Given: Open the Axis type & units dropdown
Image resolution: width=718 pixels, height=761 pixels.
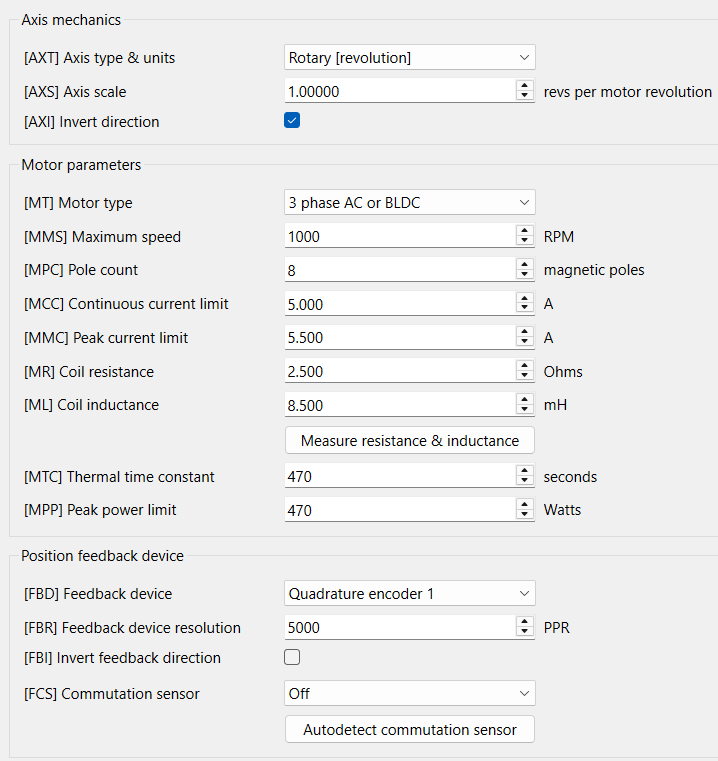Looking at the screenshot, I should tap(410, 58).
